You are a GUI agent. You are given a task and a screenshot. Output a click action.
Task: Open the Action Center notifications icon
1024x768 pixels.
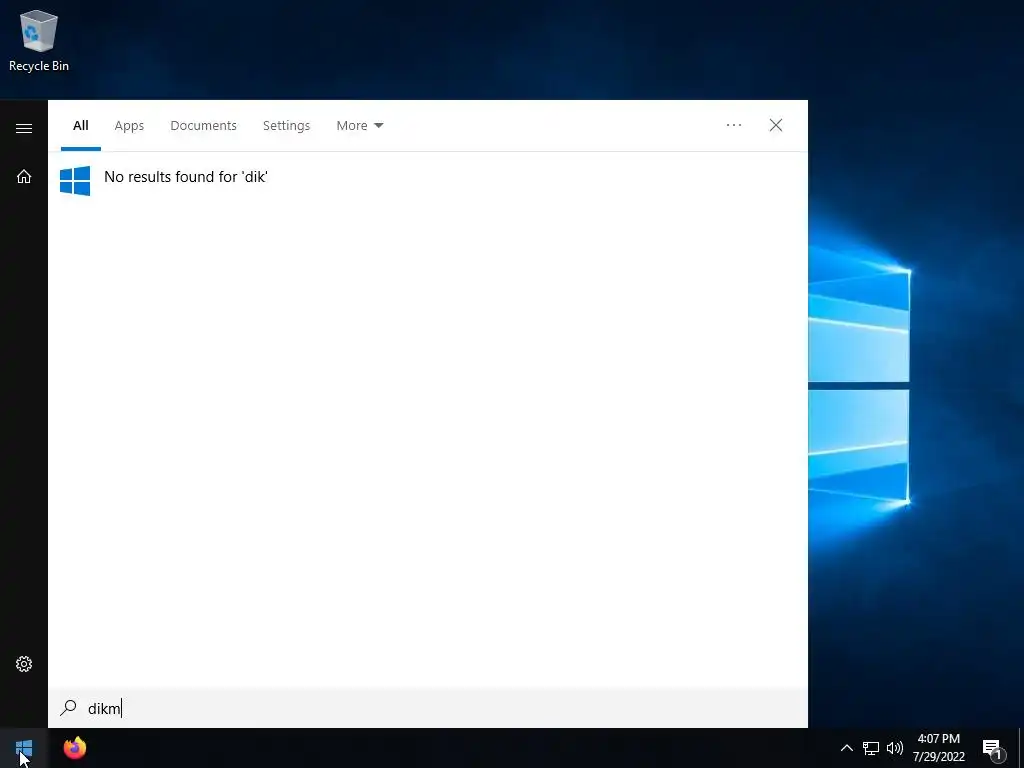(x=993, y=749)
